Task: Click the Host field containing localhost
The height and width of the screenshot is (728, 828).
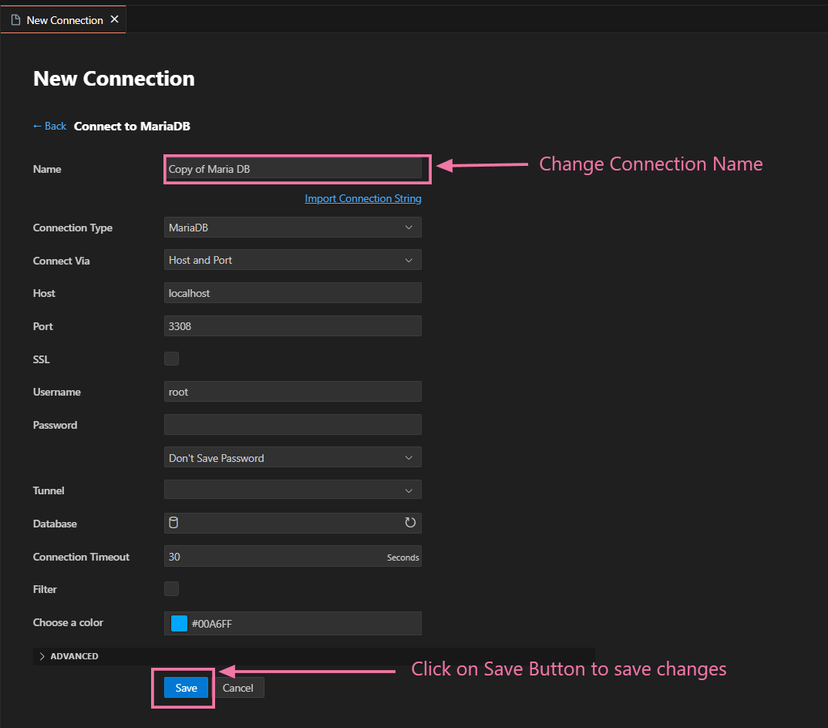Action: pyautogui.click(x=293, y=293)
